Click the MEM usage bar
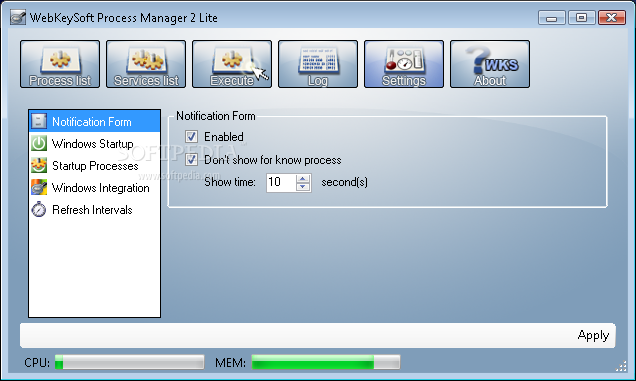Image resolution: width=636 pixels, height=381 pixels. pyautogui.click(x=326, y=362)
